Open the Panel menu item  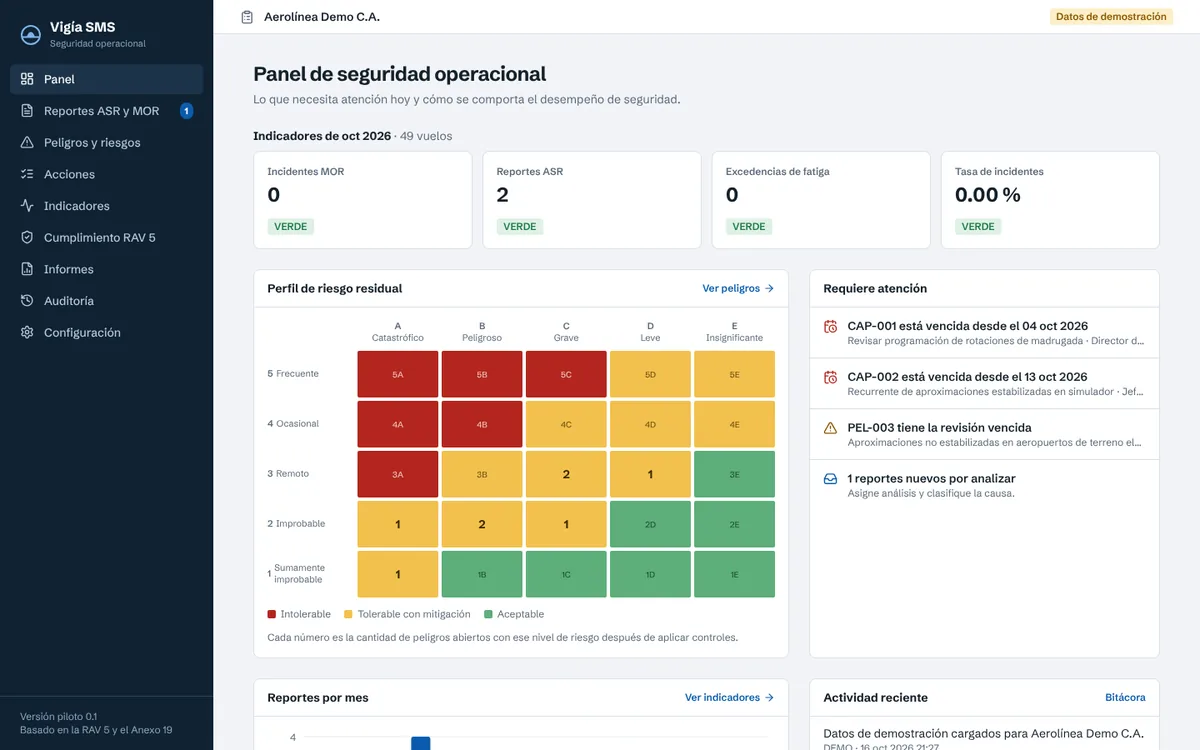point(107,79)
